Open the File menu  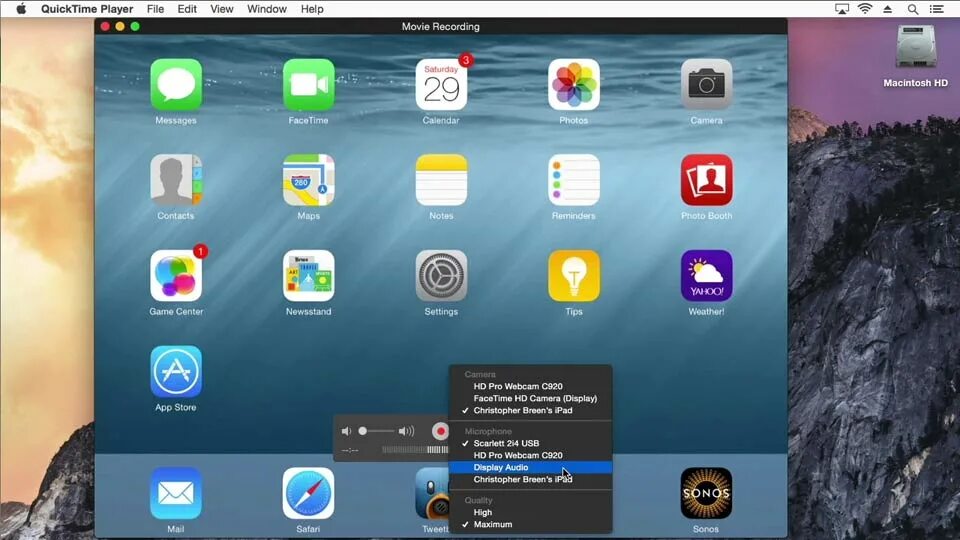pyautogui.click(x=156, y=9)
